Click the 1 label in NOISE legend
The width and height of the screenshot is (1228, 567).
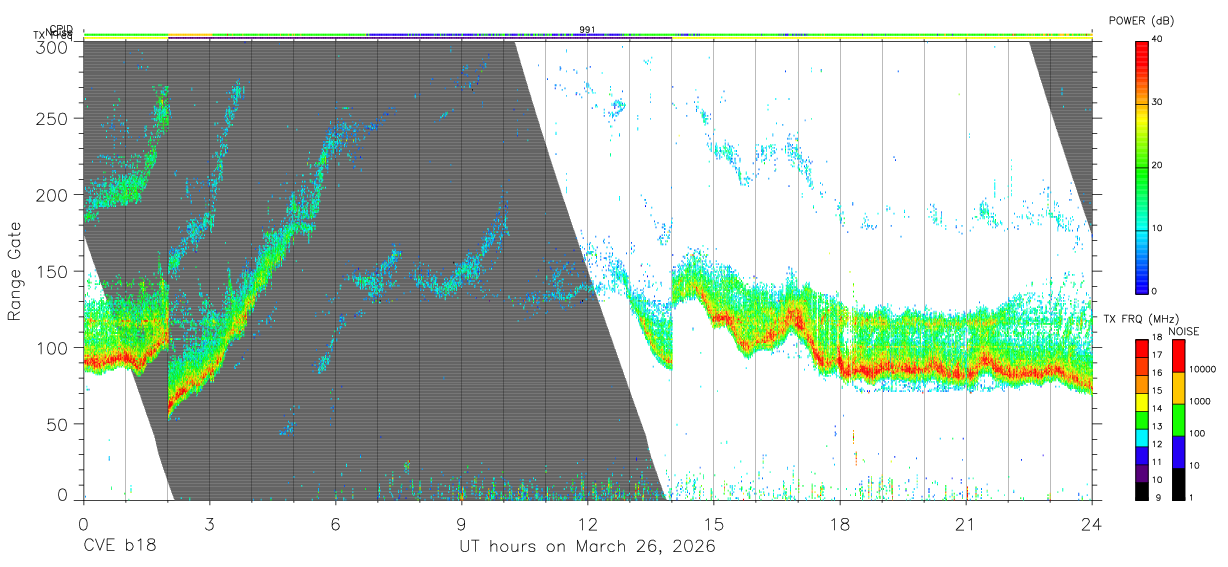click(1192, 497)
